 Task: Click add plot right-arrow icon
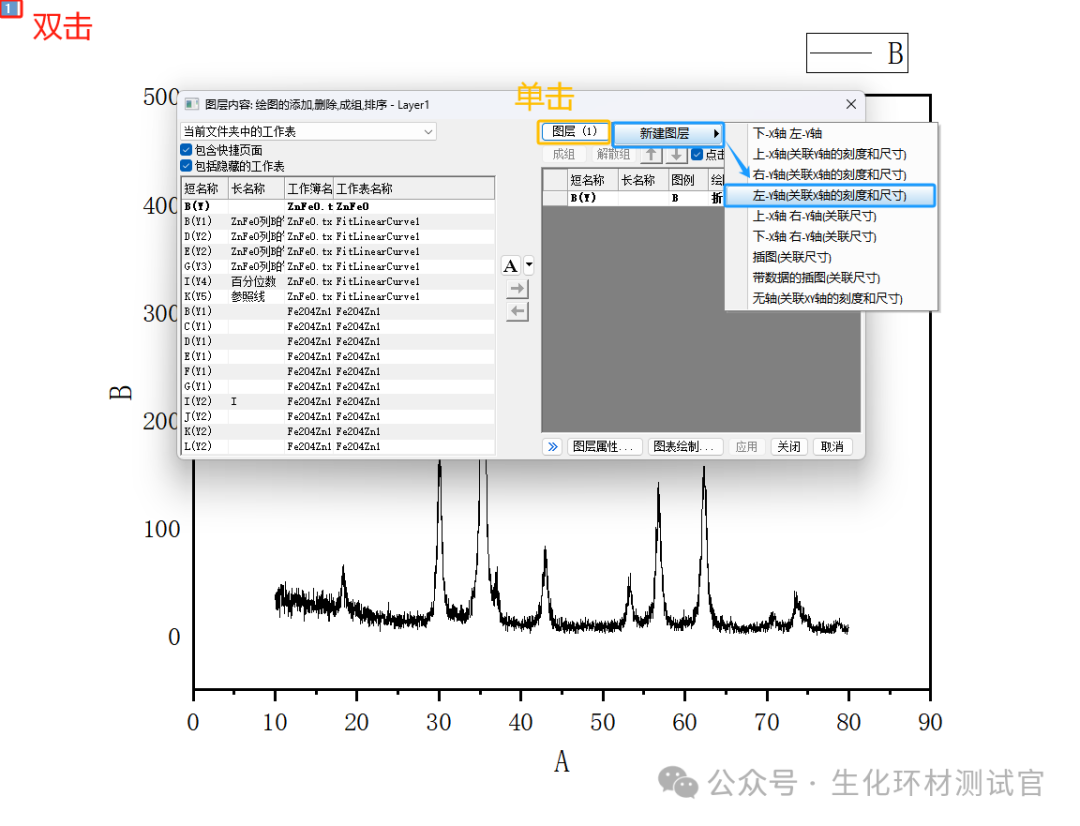click(517, 289)
